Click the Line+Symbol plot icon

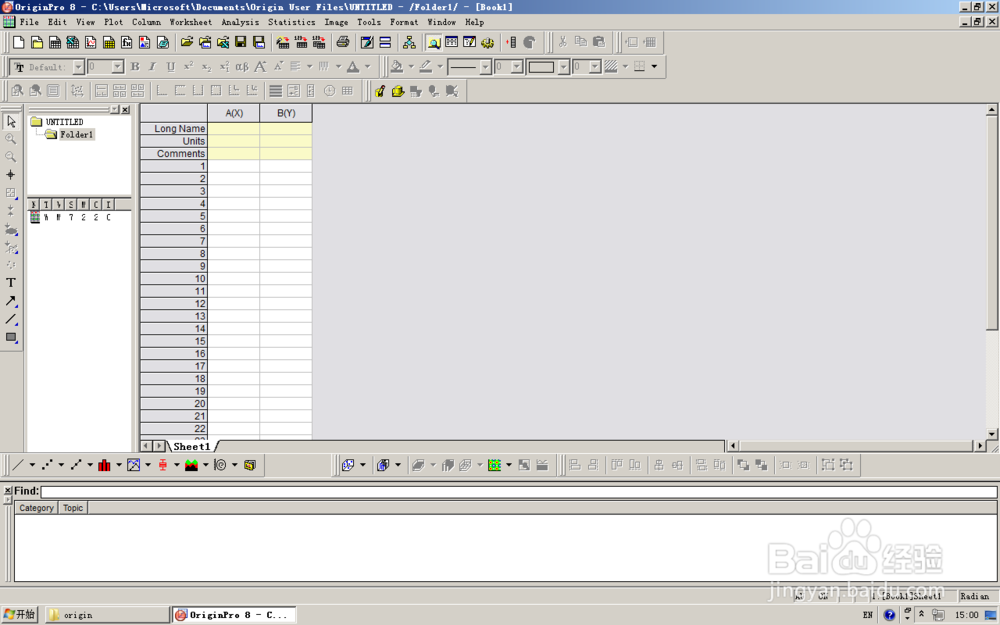click(76, 465)
